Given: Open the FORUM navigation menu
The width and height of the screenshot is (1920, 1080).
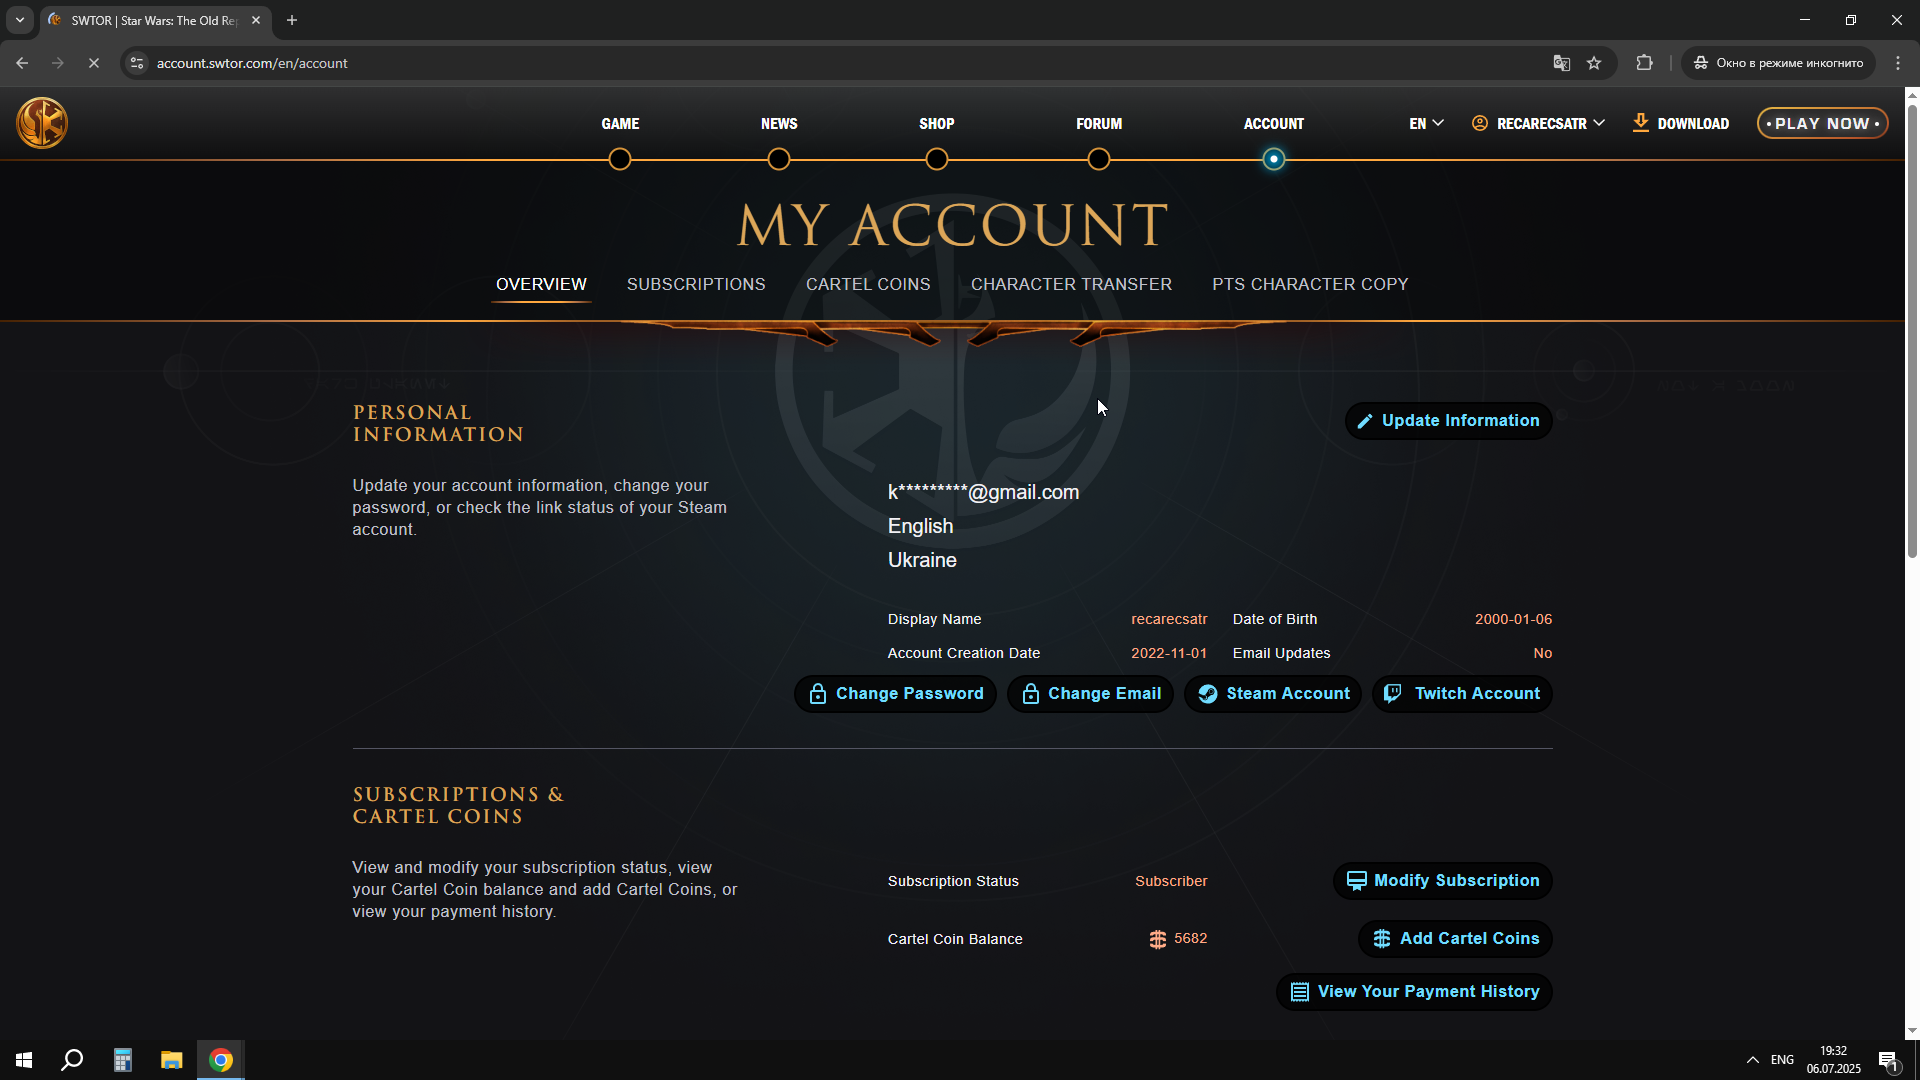Looking at the screenshot, I should click(1099, 123).
